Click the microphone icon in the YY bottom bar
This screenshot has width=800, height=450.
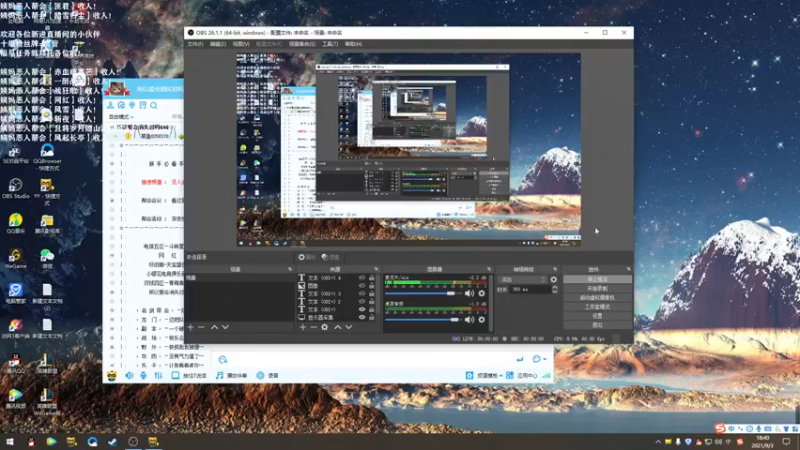pos(144,376)
